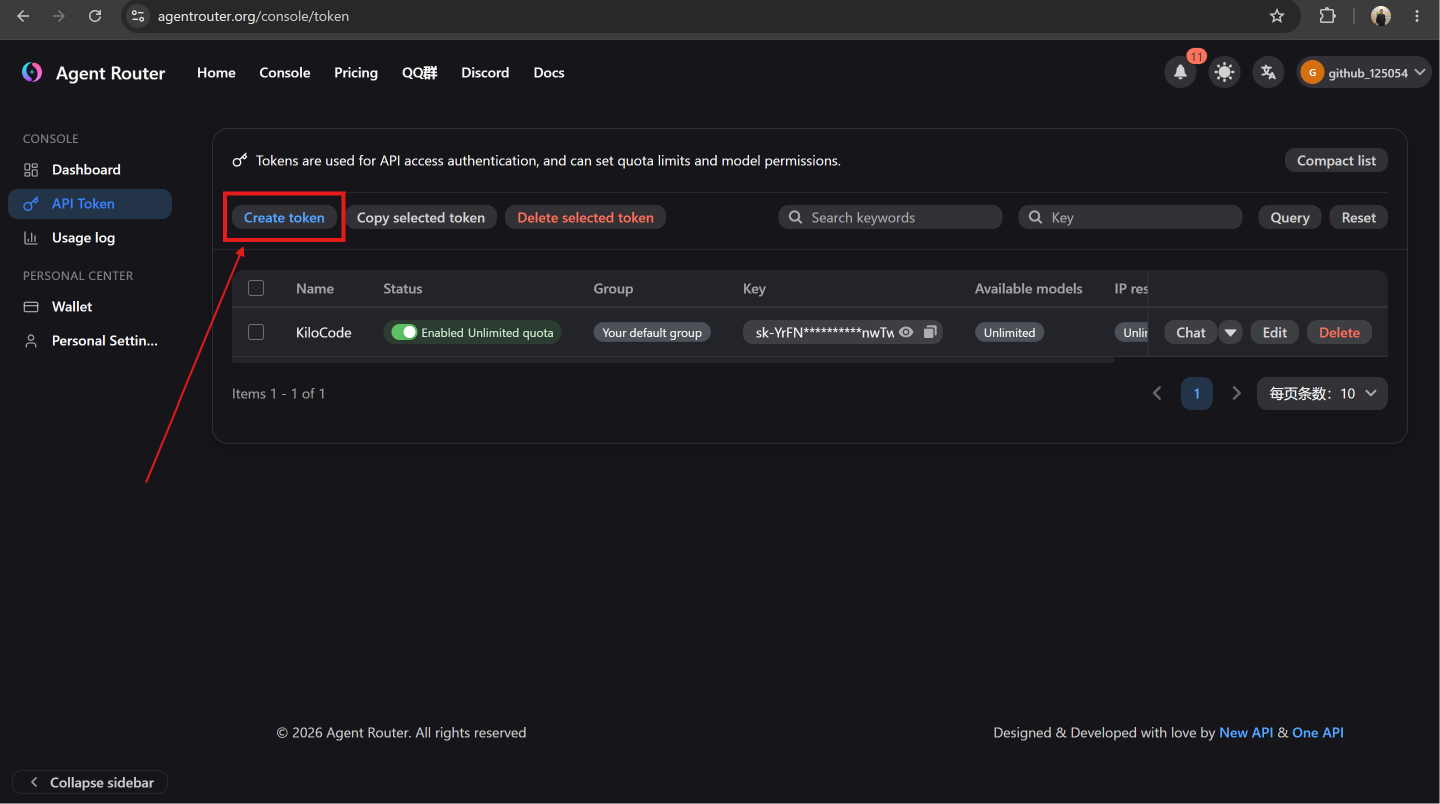Image resolution: width=1440 pixels, height=804 pixels.
Task: Open Personal Settings in sidebar
Action: coord(90,340)
